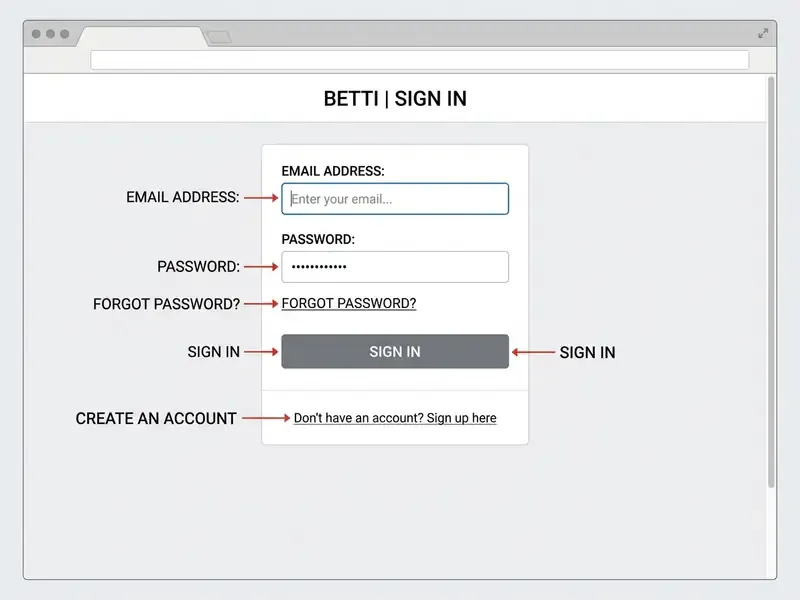
Task: Click into the masked password field
Action: tap(395, 267)
